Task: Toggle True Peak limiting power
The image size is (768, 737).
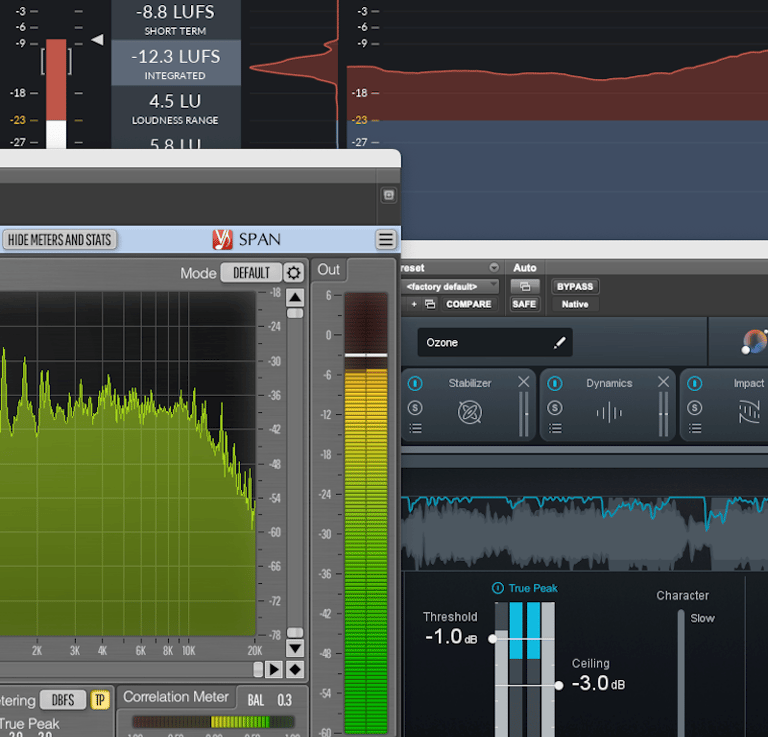Action: pyautogui.click(x=498, y=588)
